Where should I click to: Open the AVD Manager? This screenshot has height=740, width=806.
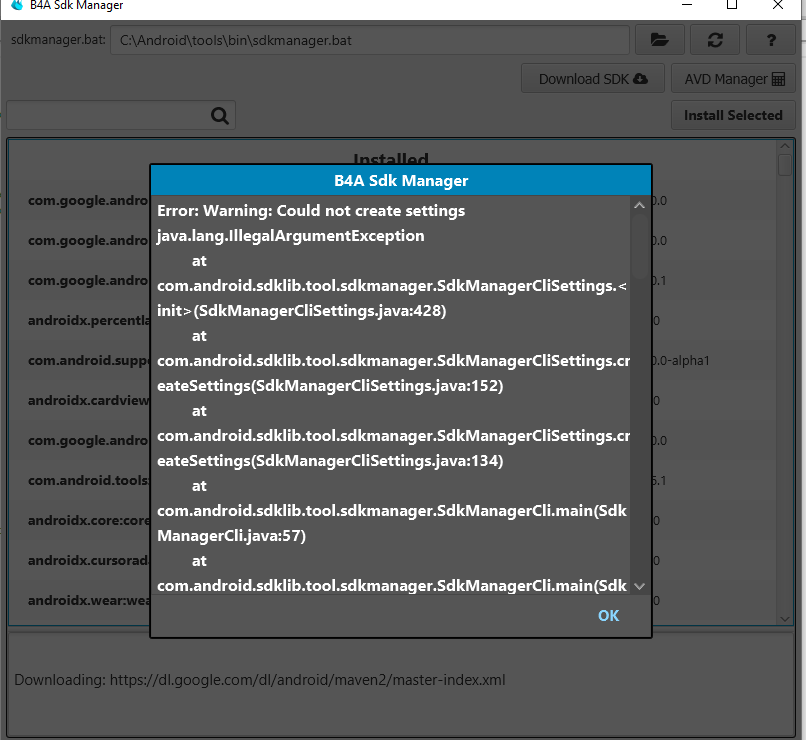(x=733, y=78)
